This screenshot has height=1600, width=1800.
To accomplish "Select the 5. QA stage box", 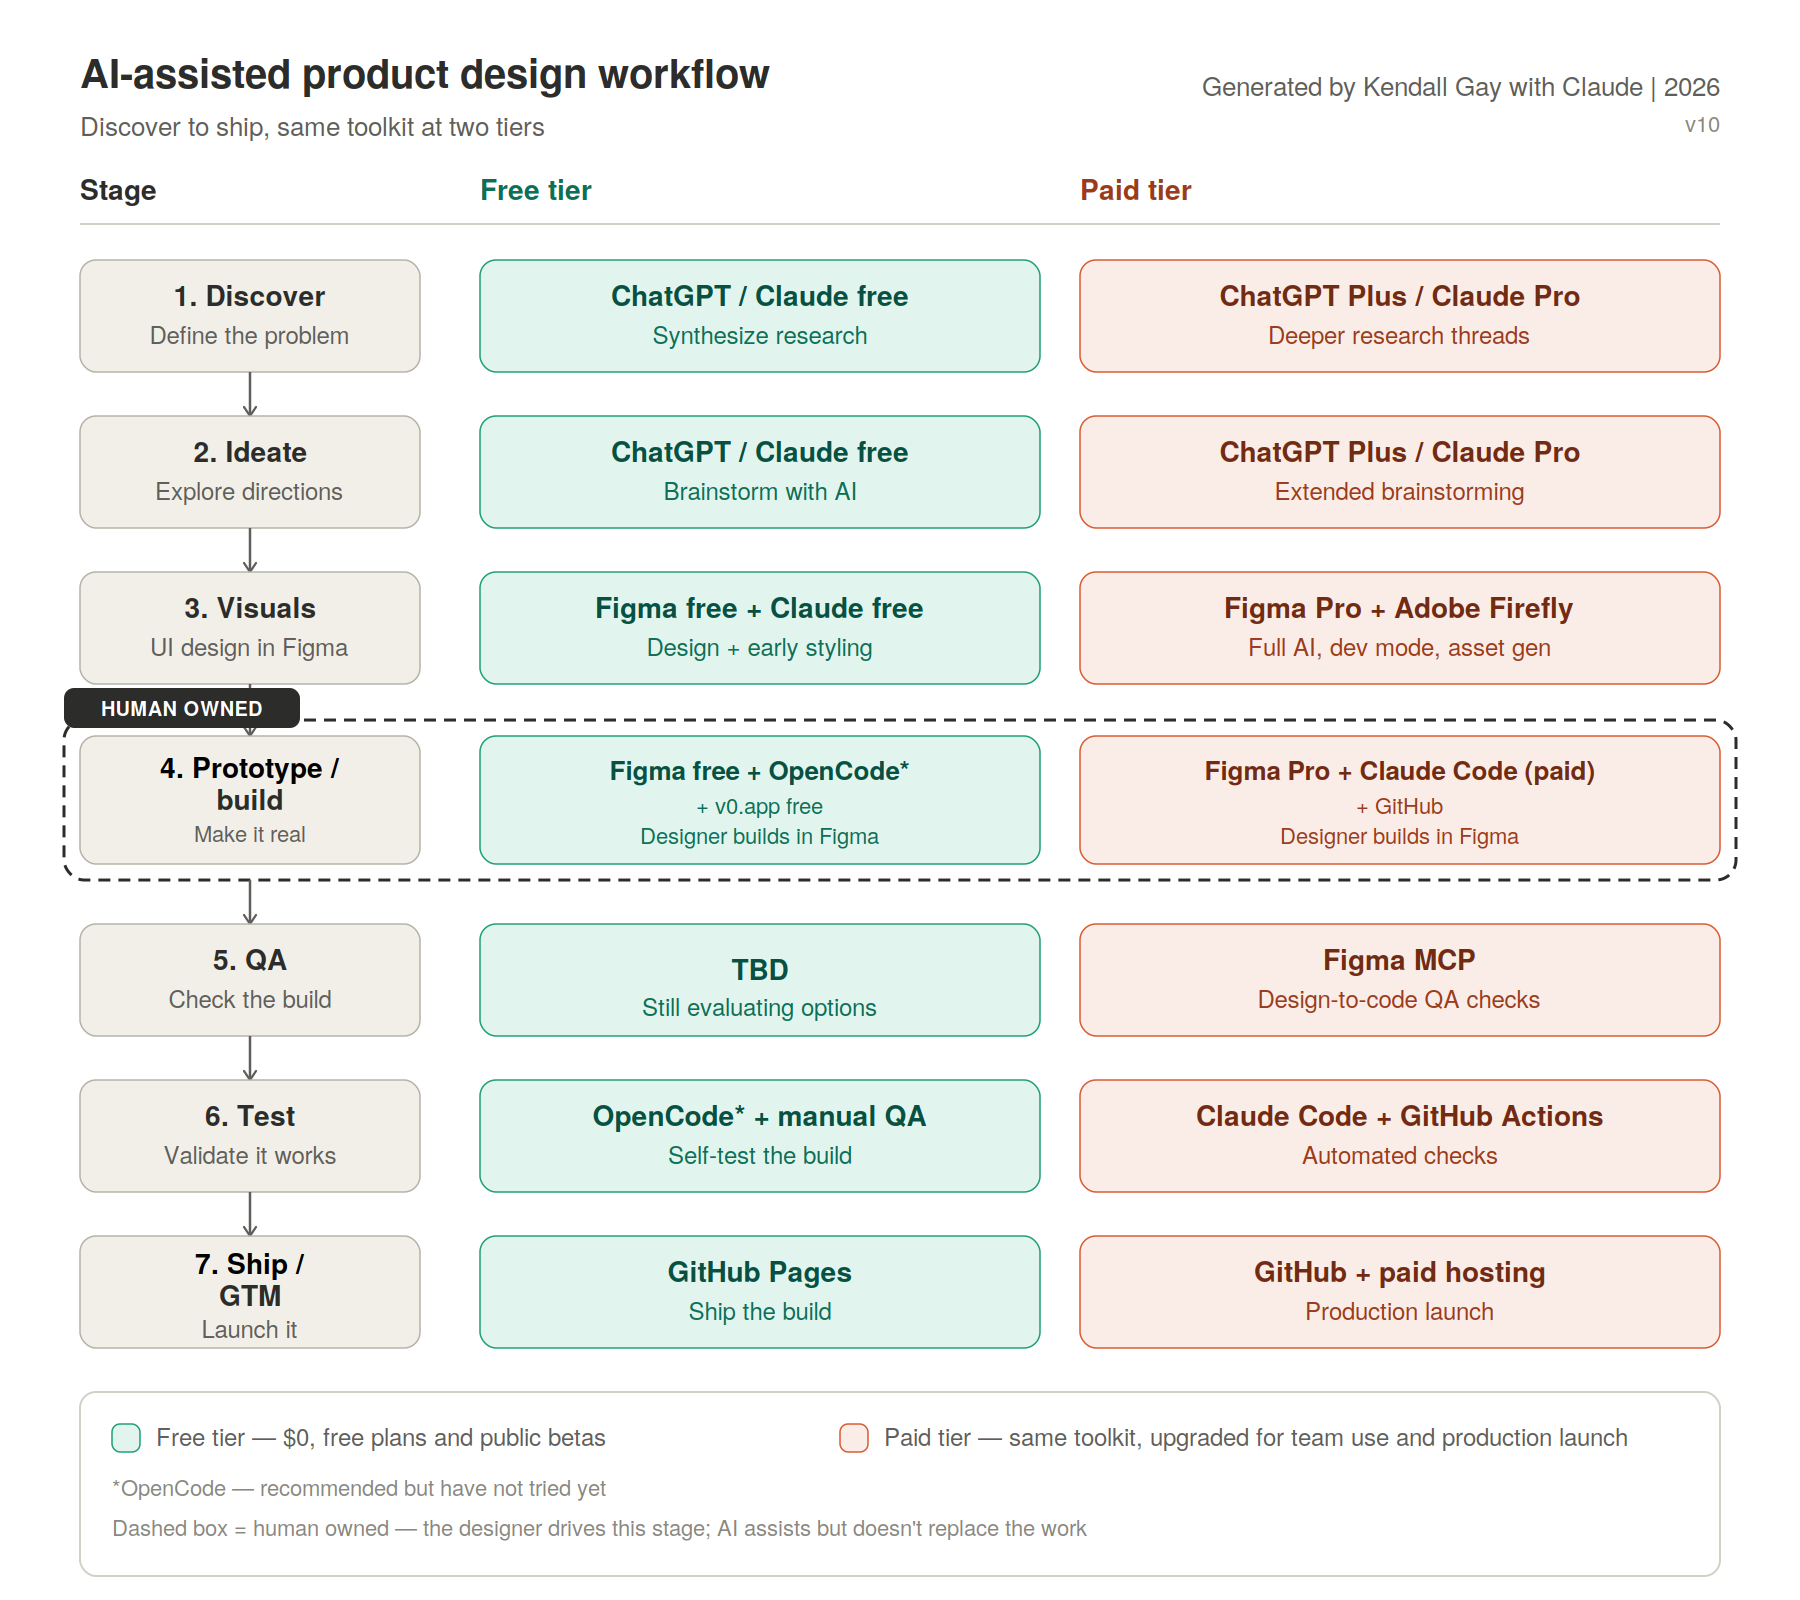I will 250,980.
